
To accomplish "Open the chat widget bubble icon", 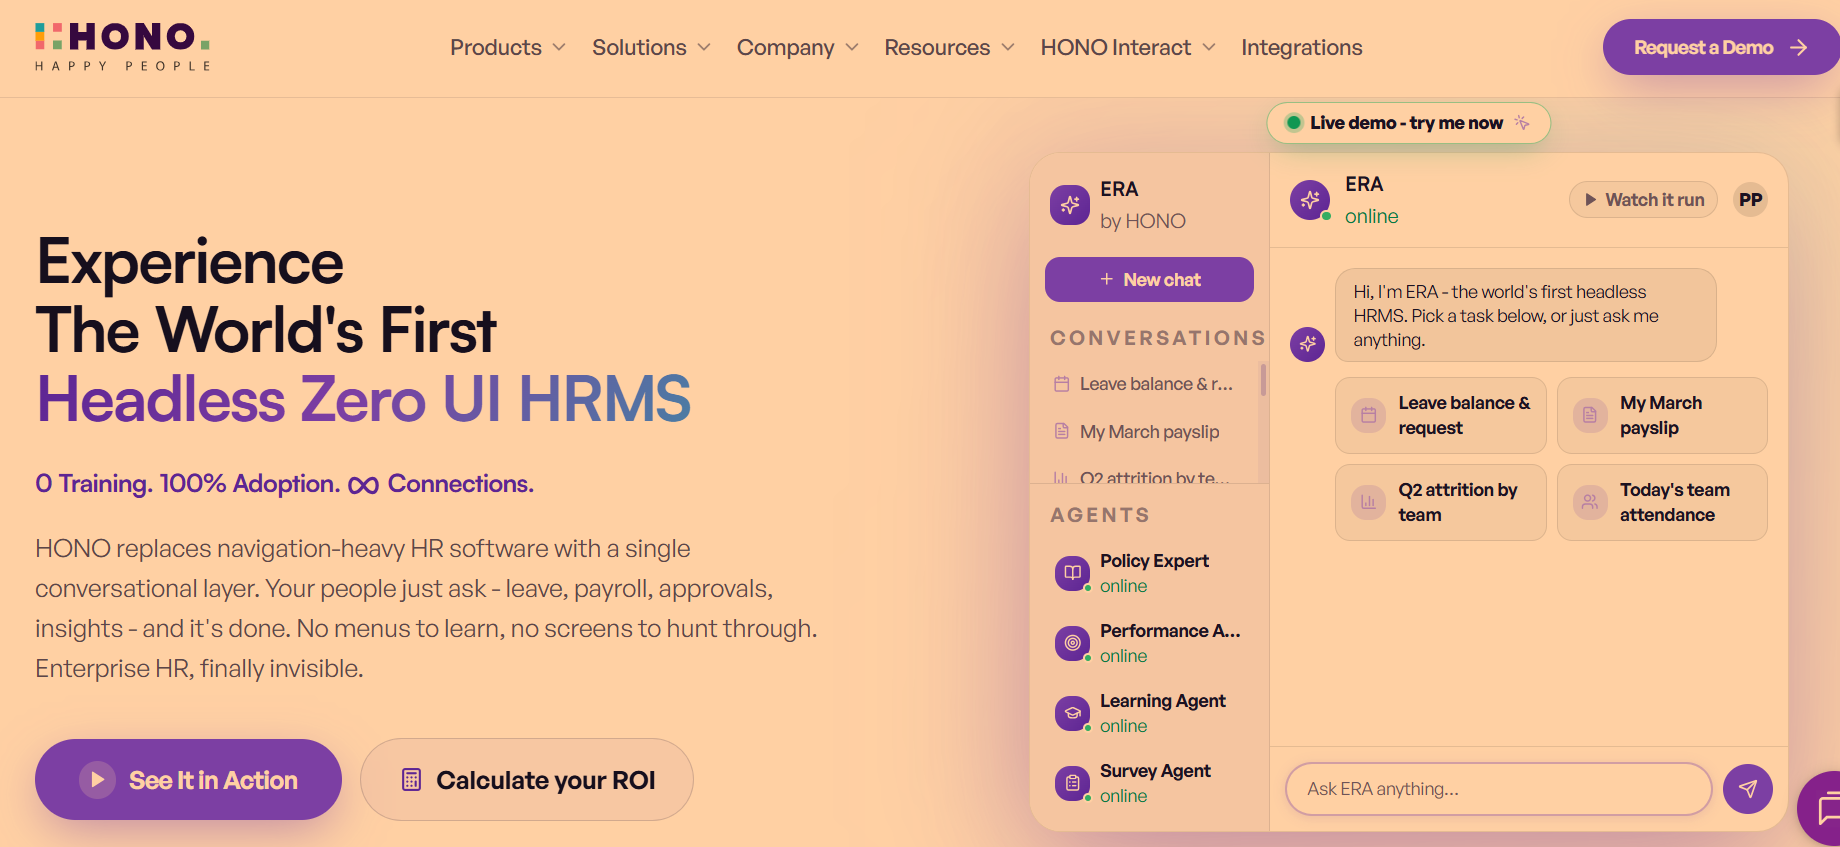I will (1820, 808).
